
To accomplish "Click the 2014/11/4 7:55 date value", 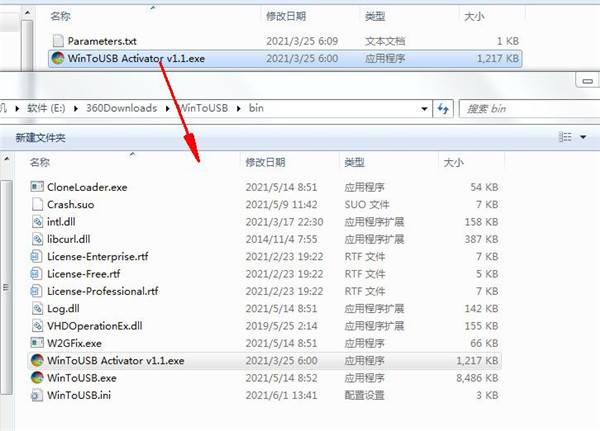I will [x=281, y=239].
